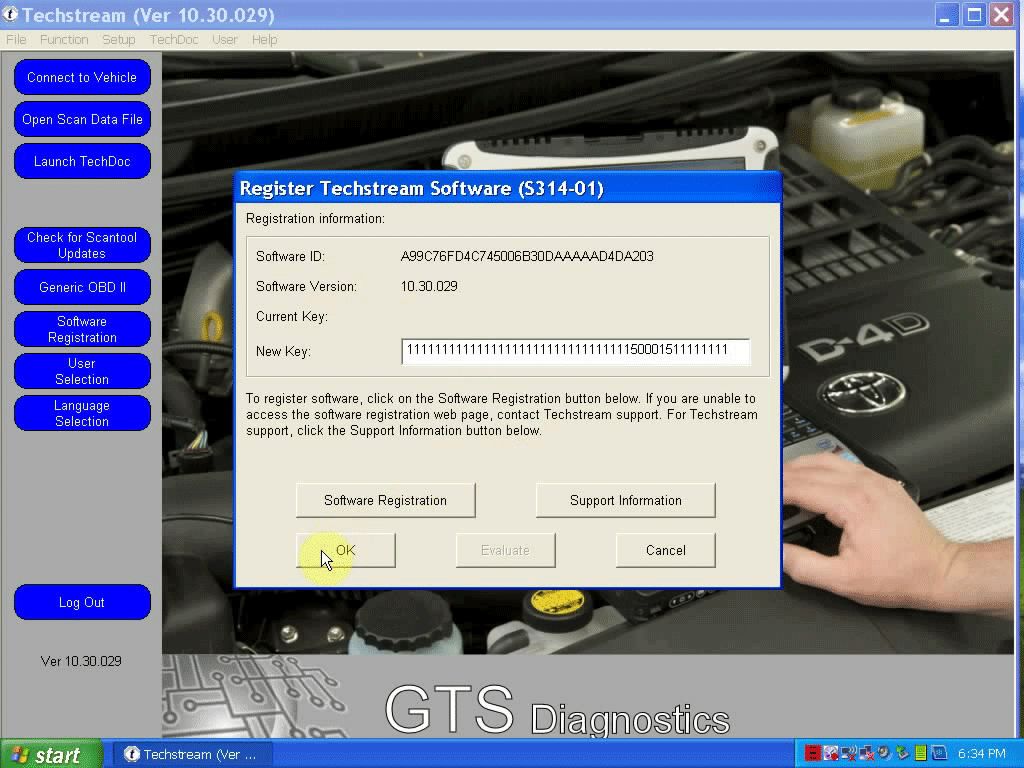Click the system tray clock
Screen dimensions: 1024x768
click(982, 754)
